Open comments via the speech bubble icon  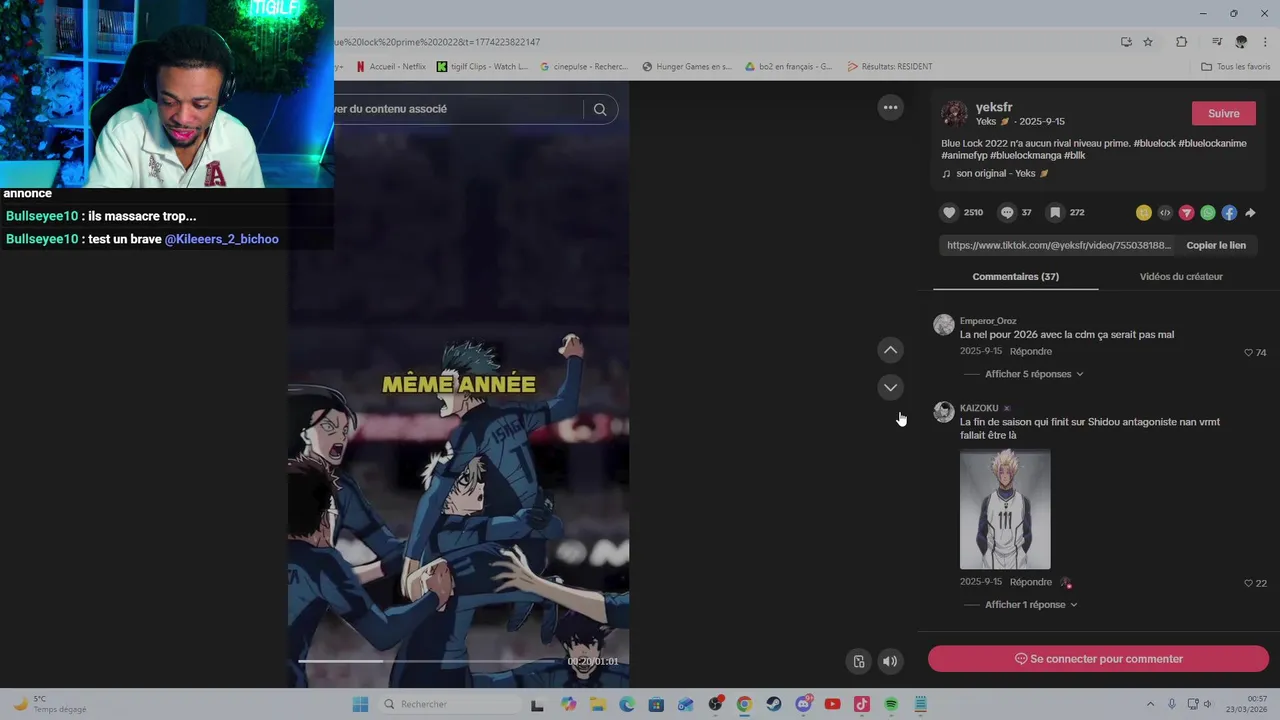[1007, 212]
